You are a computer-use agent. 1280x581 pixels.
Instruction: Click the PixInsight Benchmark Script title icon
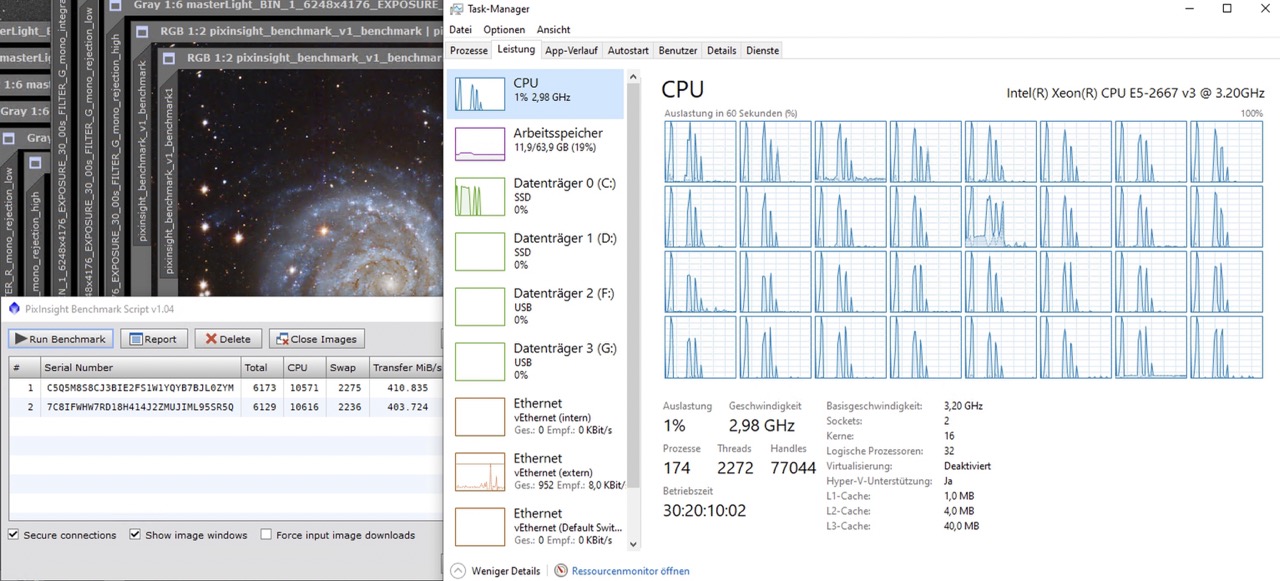click(x=12, y=310)
